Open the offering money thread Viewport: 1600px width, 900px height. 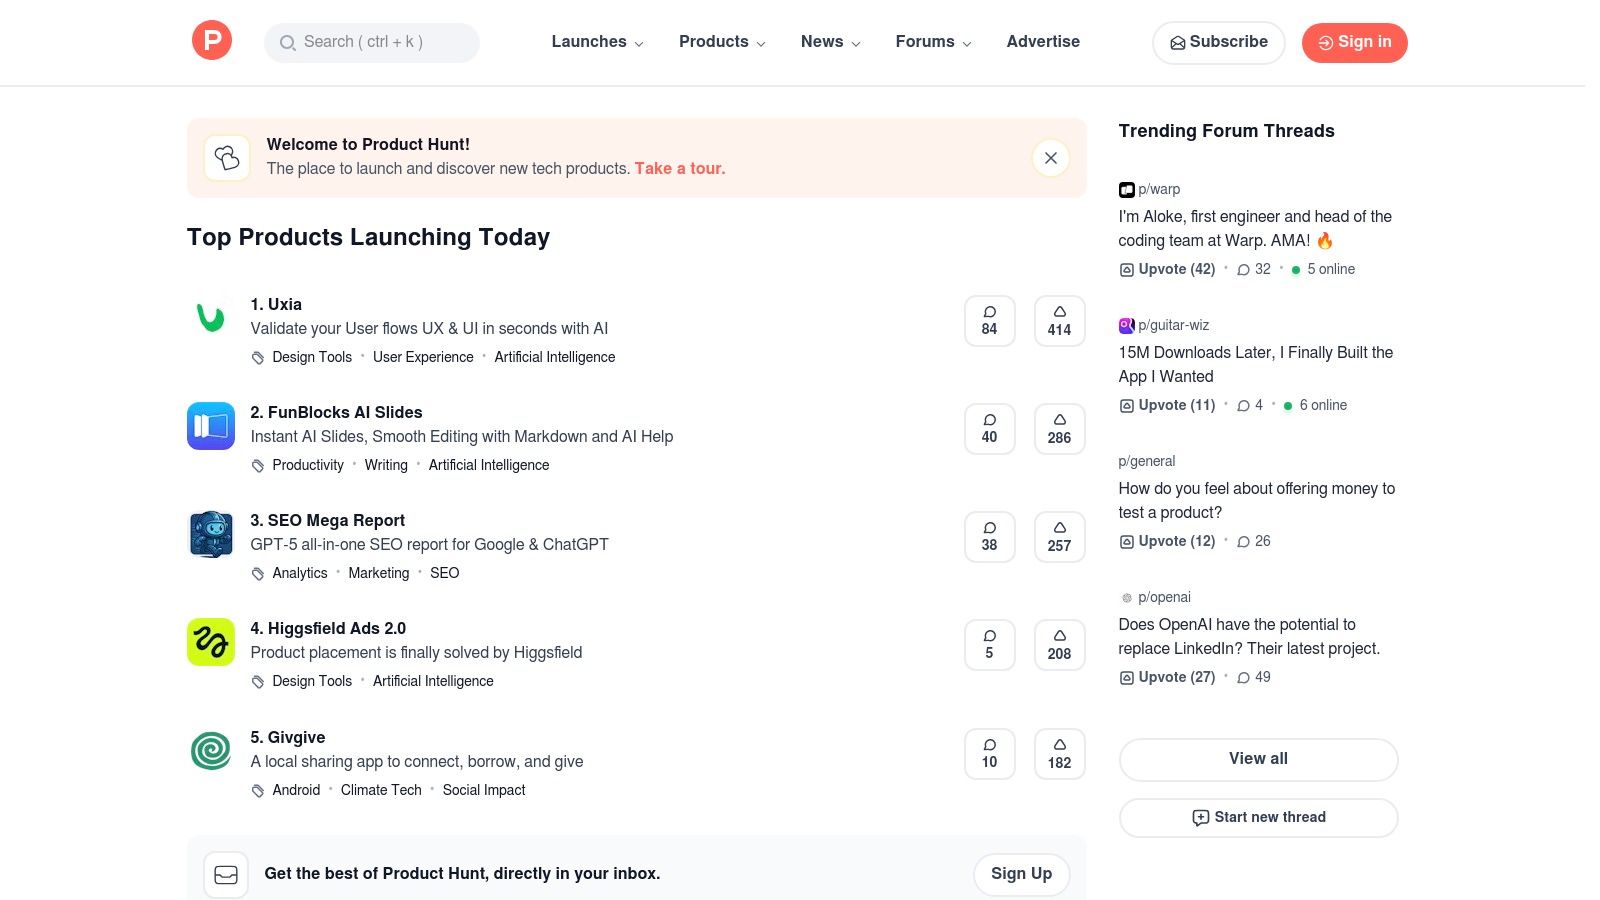1257,500
